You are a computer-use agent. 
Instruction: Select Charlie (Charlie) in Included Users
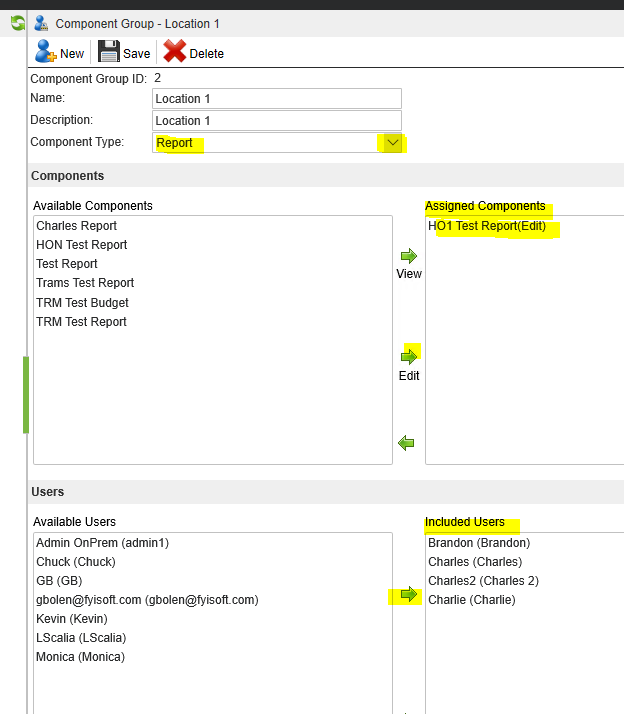click(472, 600)
